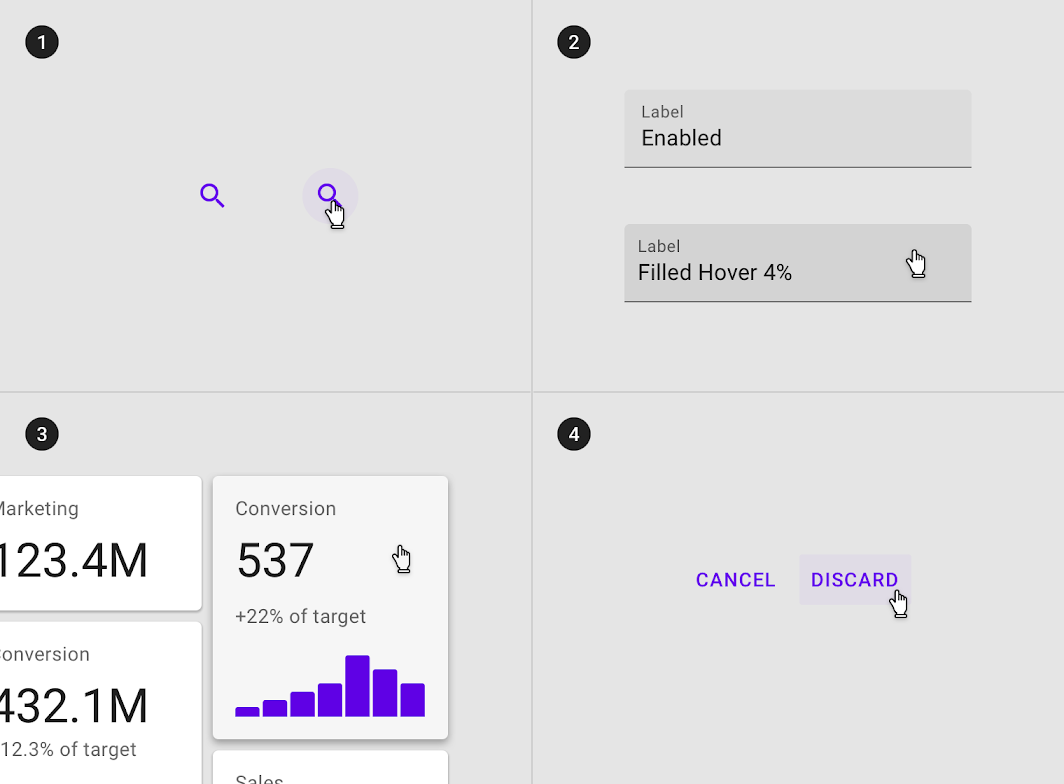Click the number 1 circle badge
The width and height of the screenshot is (1064, 784).
(42, 42)
